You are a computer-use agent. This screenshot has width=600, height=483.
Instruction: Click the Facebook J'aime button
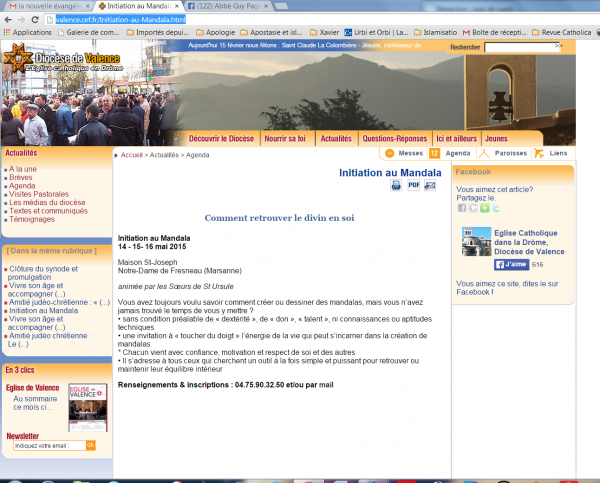pyautogui.click(x=511, y=264)
